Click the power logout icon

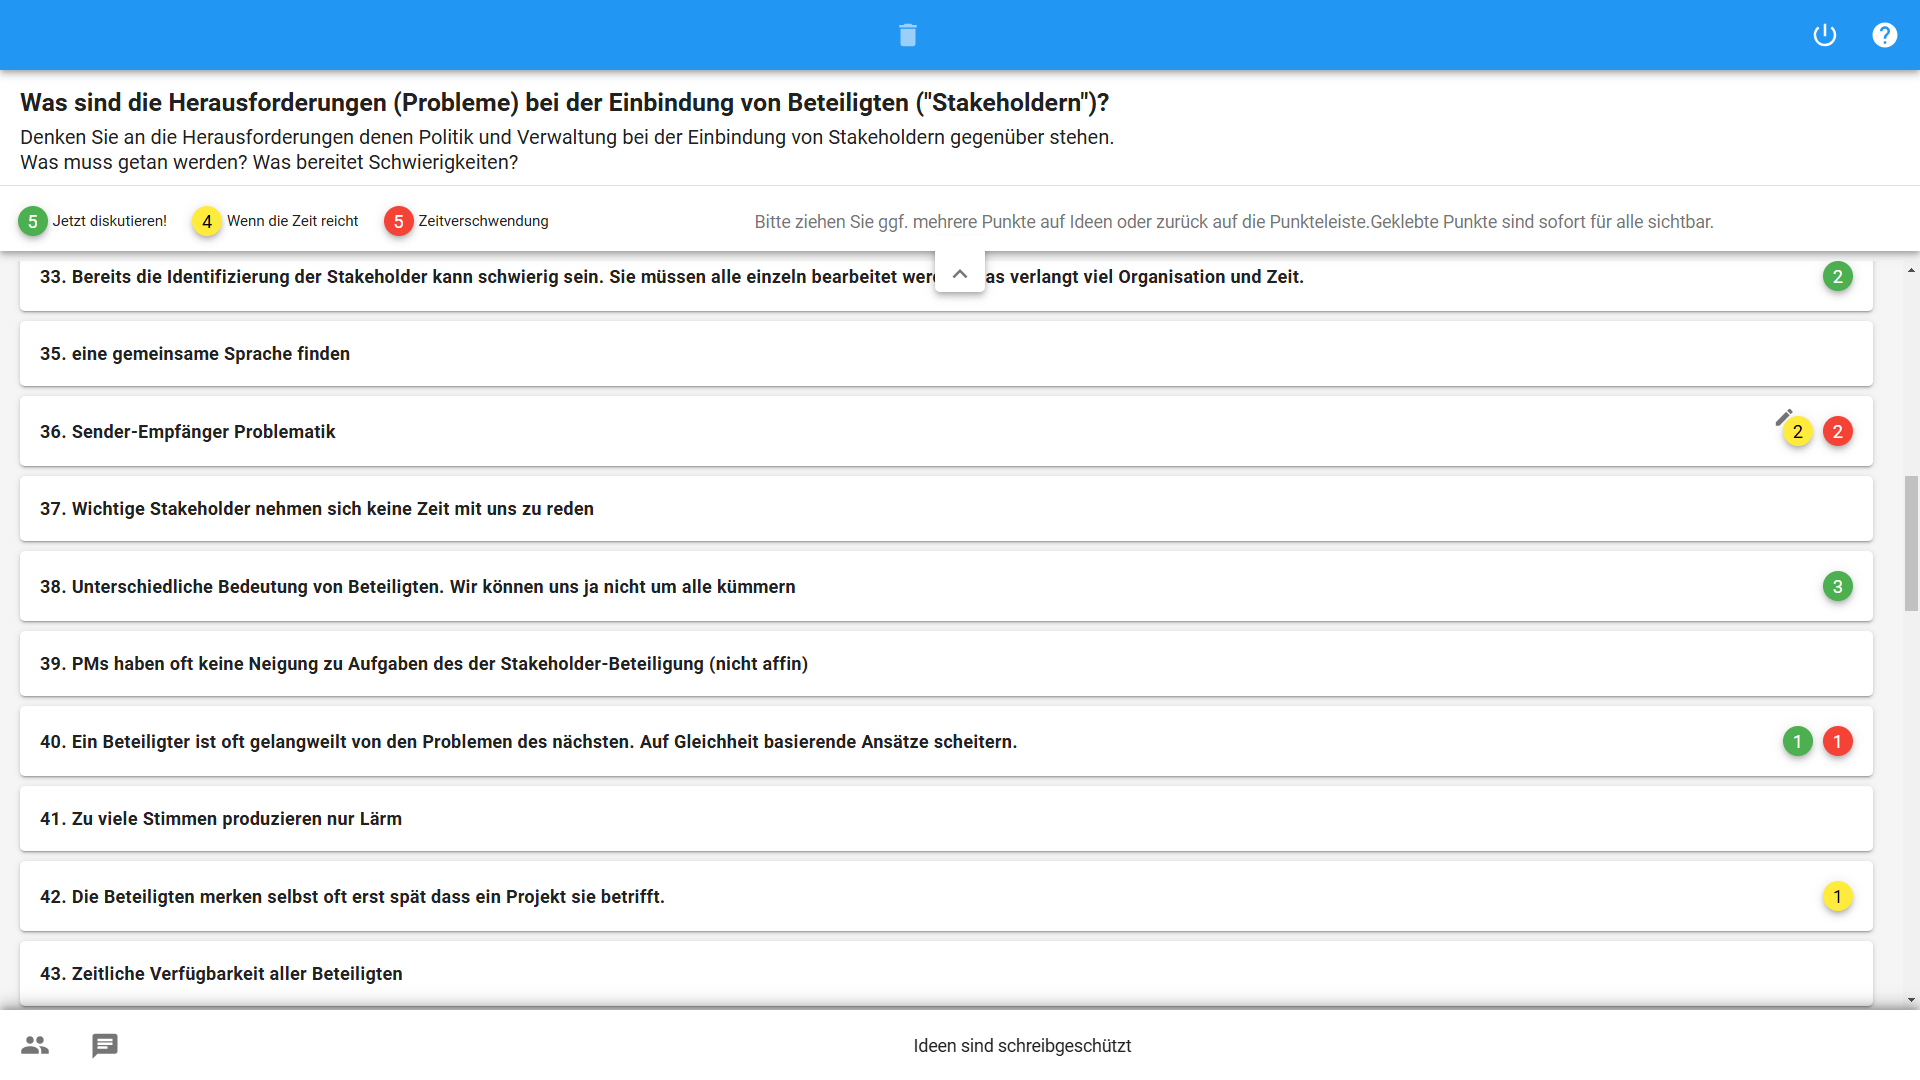1825,35
